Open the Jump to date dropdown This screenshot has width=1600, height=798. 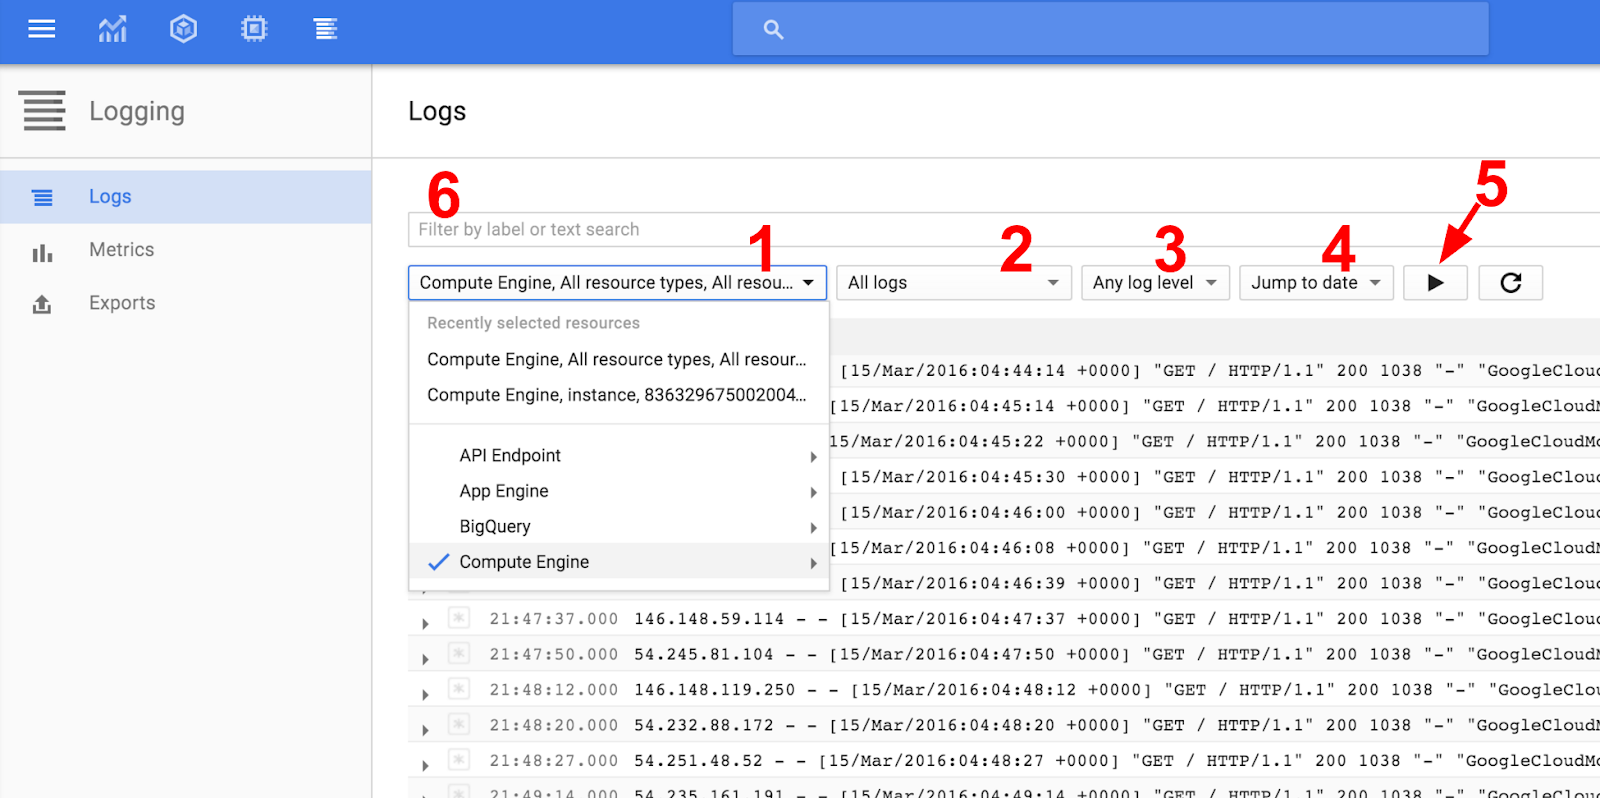[x=1315, y=283]
